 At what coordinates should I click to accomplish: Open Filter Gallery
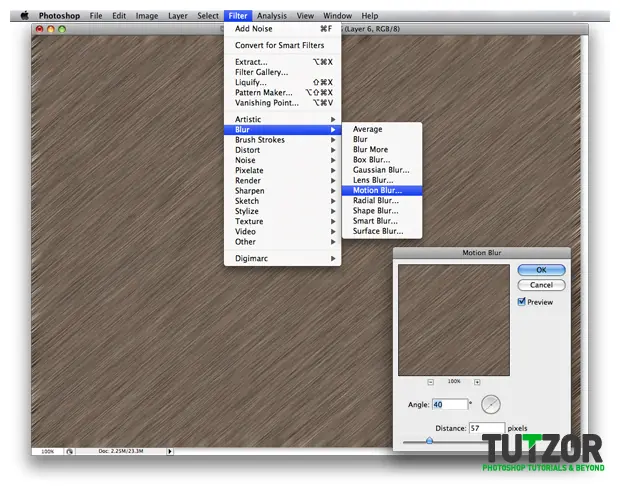coord(282,72)
